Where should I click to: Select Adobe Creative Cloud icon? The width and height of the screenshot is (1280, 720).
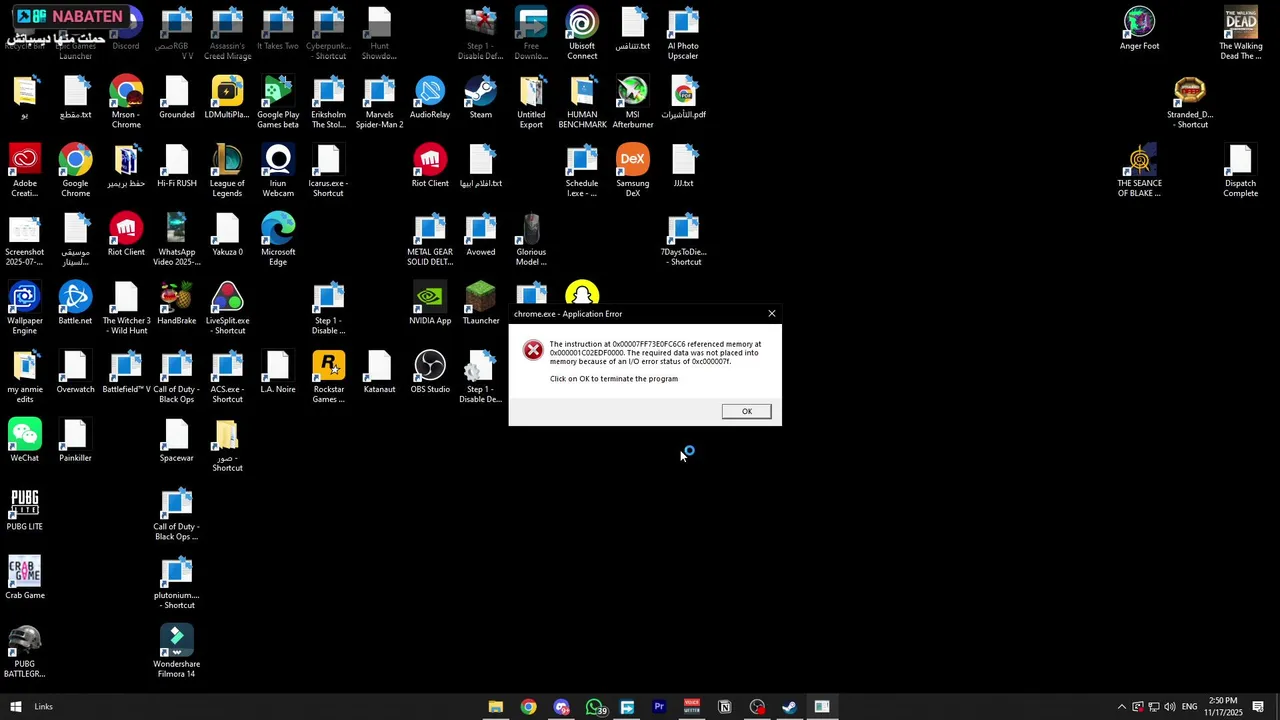coord(25,170)
